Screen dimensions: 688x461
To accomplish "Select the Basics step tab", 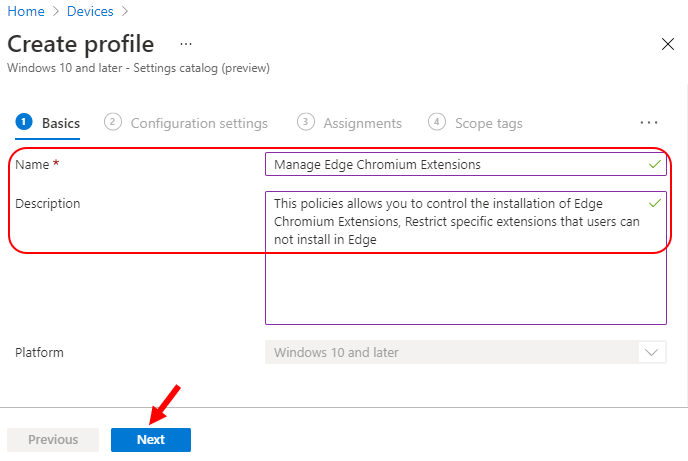I will coord(47,123).
